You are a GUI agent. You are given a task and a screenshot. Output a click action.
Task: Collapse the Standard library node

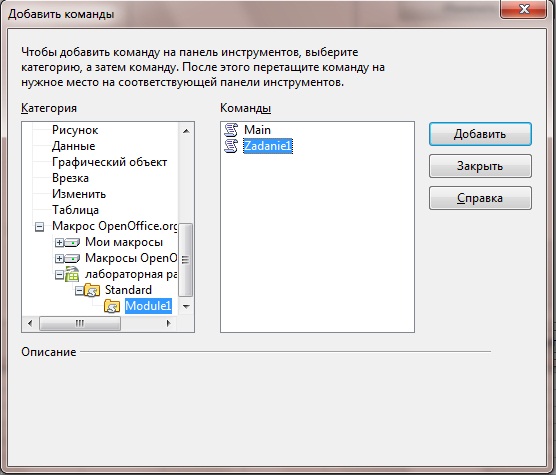click(x=79, y=291)
